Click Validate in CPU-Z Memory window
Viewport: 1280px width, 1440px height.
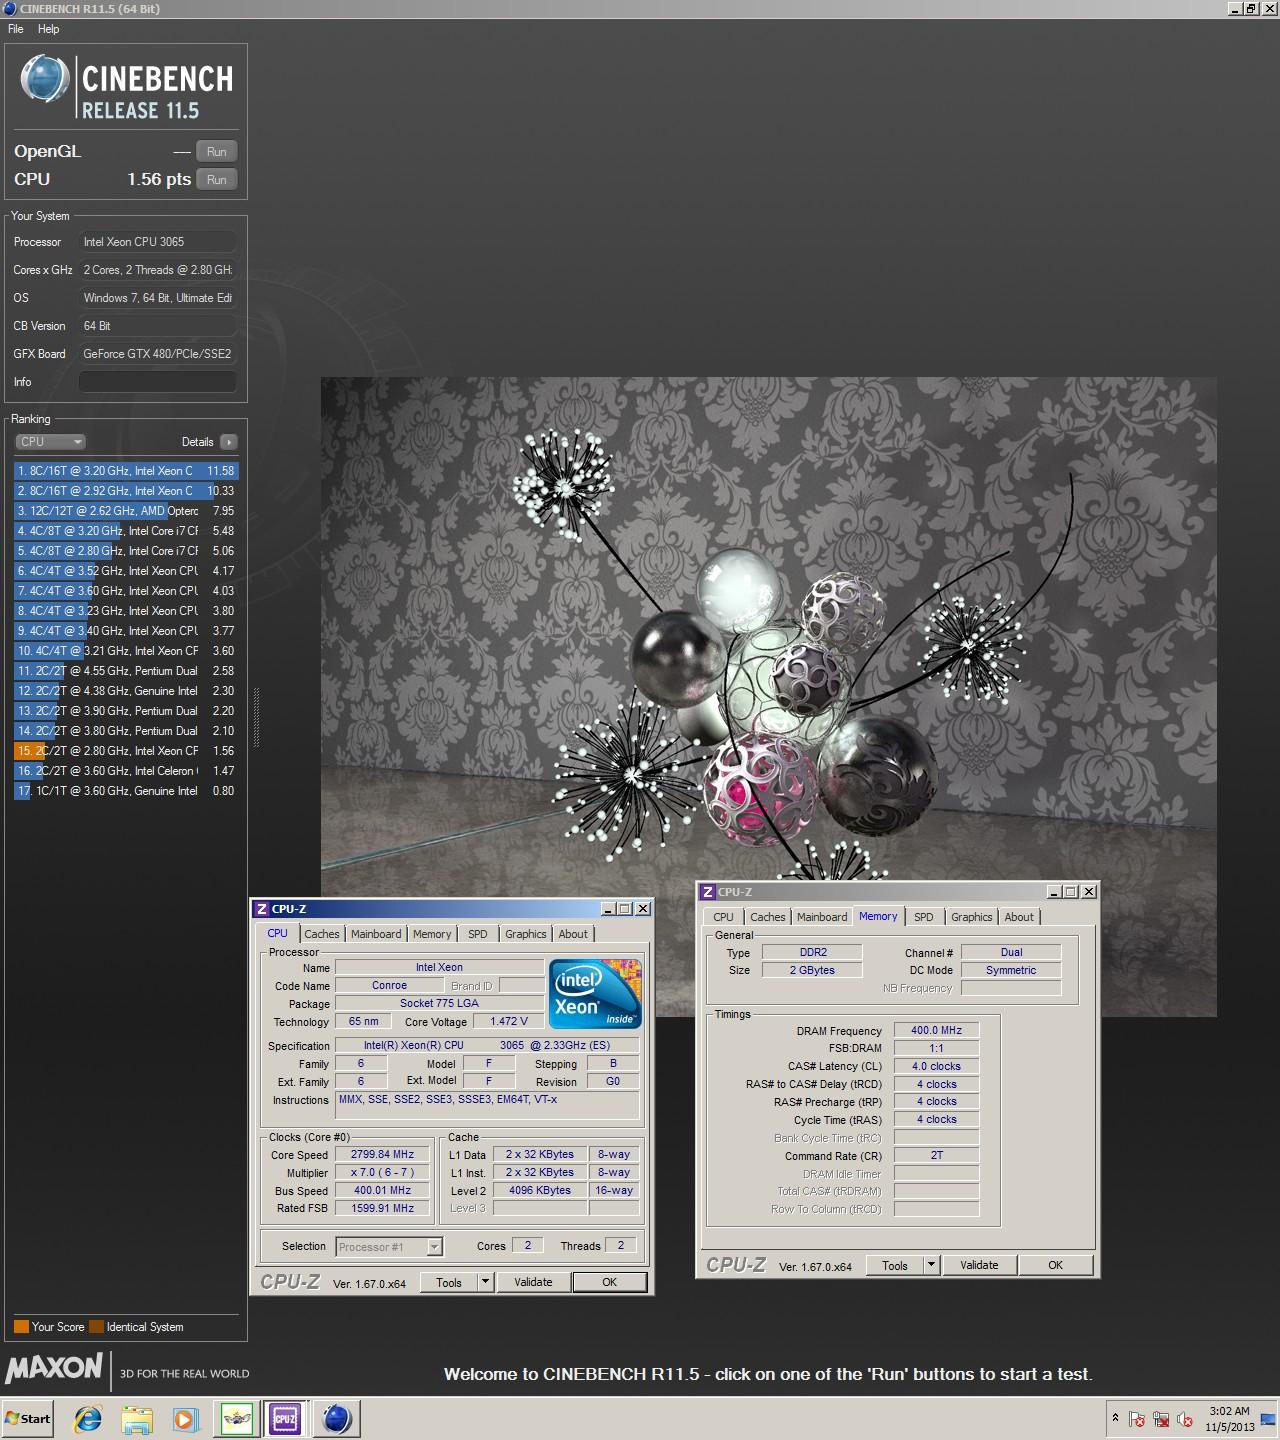(979, 1266)
